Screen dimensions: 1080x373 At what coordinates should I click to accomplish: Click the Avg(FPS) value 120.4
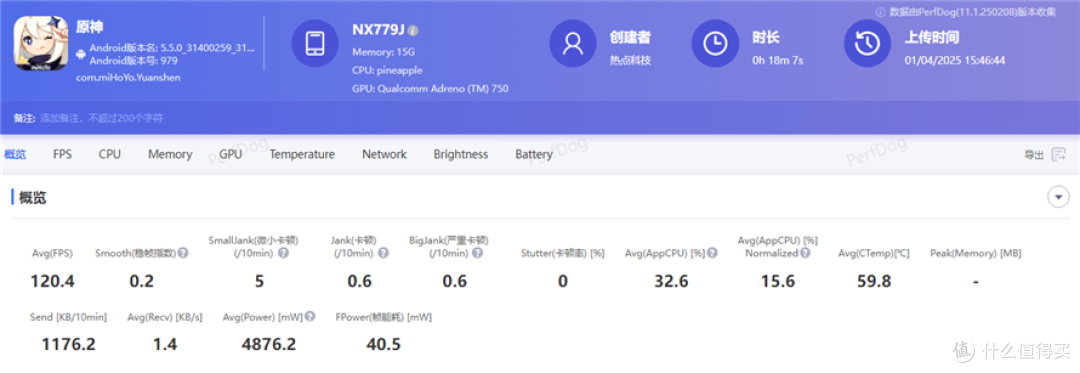coord(52,281)
